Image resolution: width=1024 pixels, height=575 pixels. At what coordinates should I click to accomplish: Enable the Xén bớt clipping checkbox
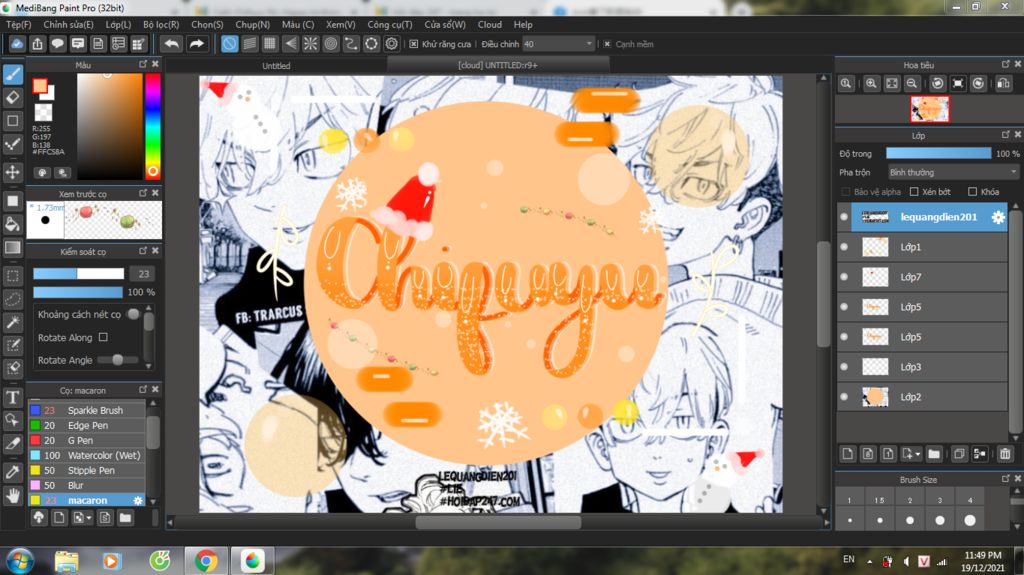tap(914, 191)
